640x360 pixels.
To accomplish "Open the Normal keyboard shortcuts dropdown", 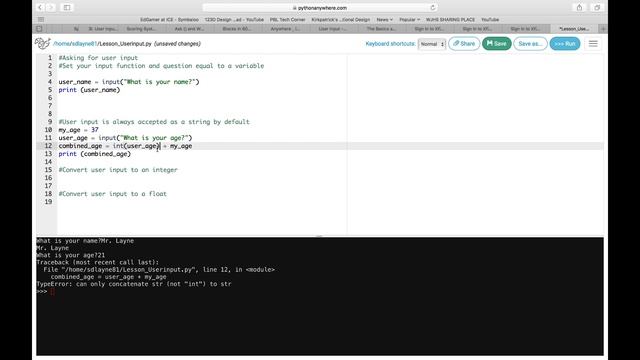I will tap(432, 44).
